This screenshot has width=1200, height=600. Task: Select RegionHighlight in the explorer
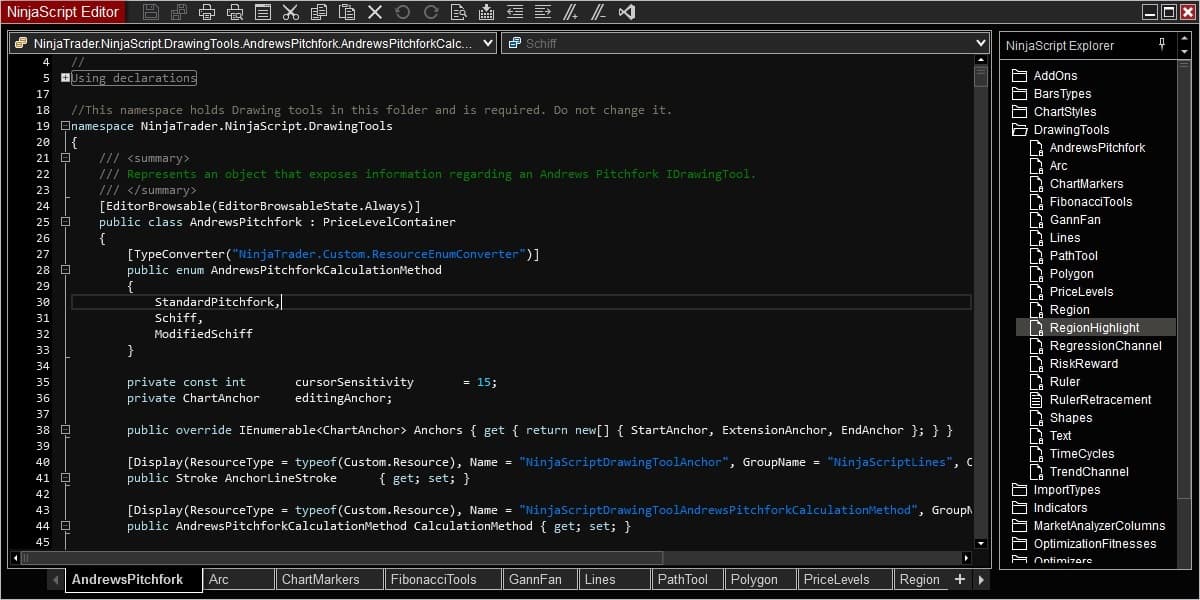tap(1094, 327)
